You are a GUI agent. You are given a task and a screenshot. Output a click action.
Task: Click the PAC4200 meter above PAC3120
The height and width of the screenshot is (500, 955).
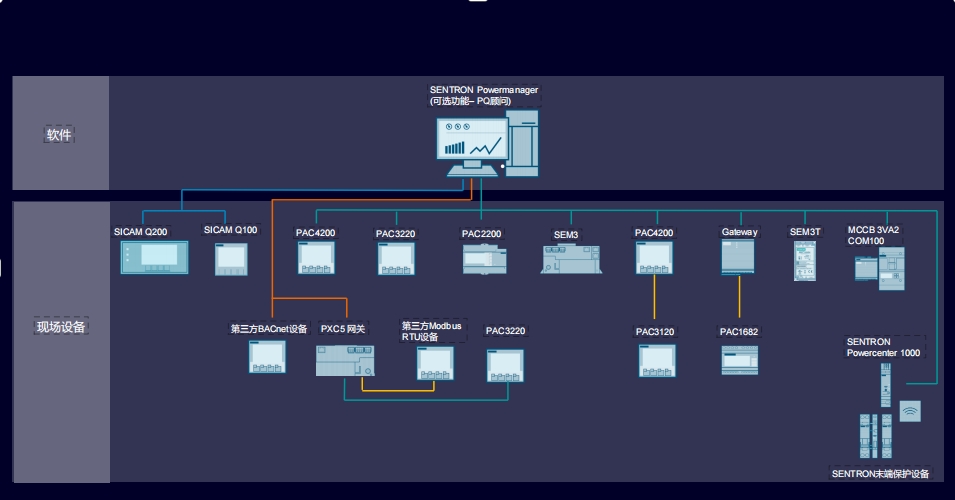[654, 258]
